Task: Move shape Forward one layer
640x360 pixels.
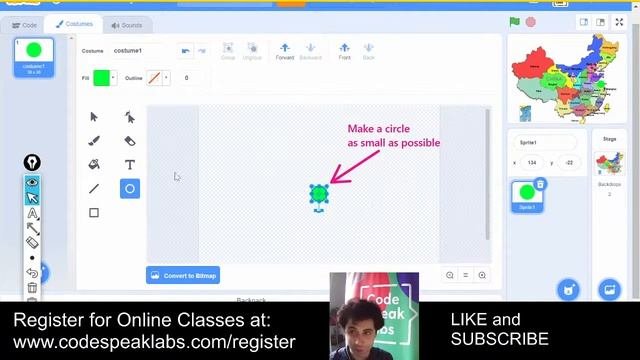Action: coord(285,51)
